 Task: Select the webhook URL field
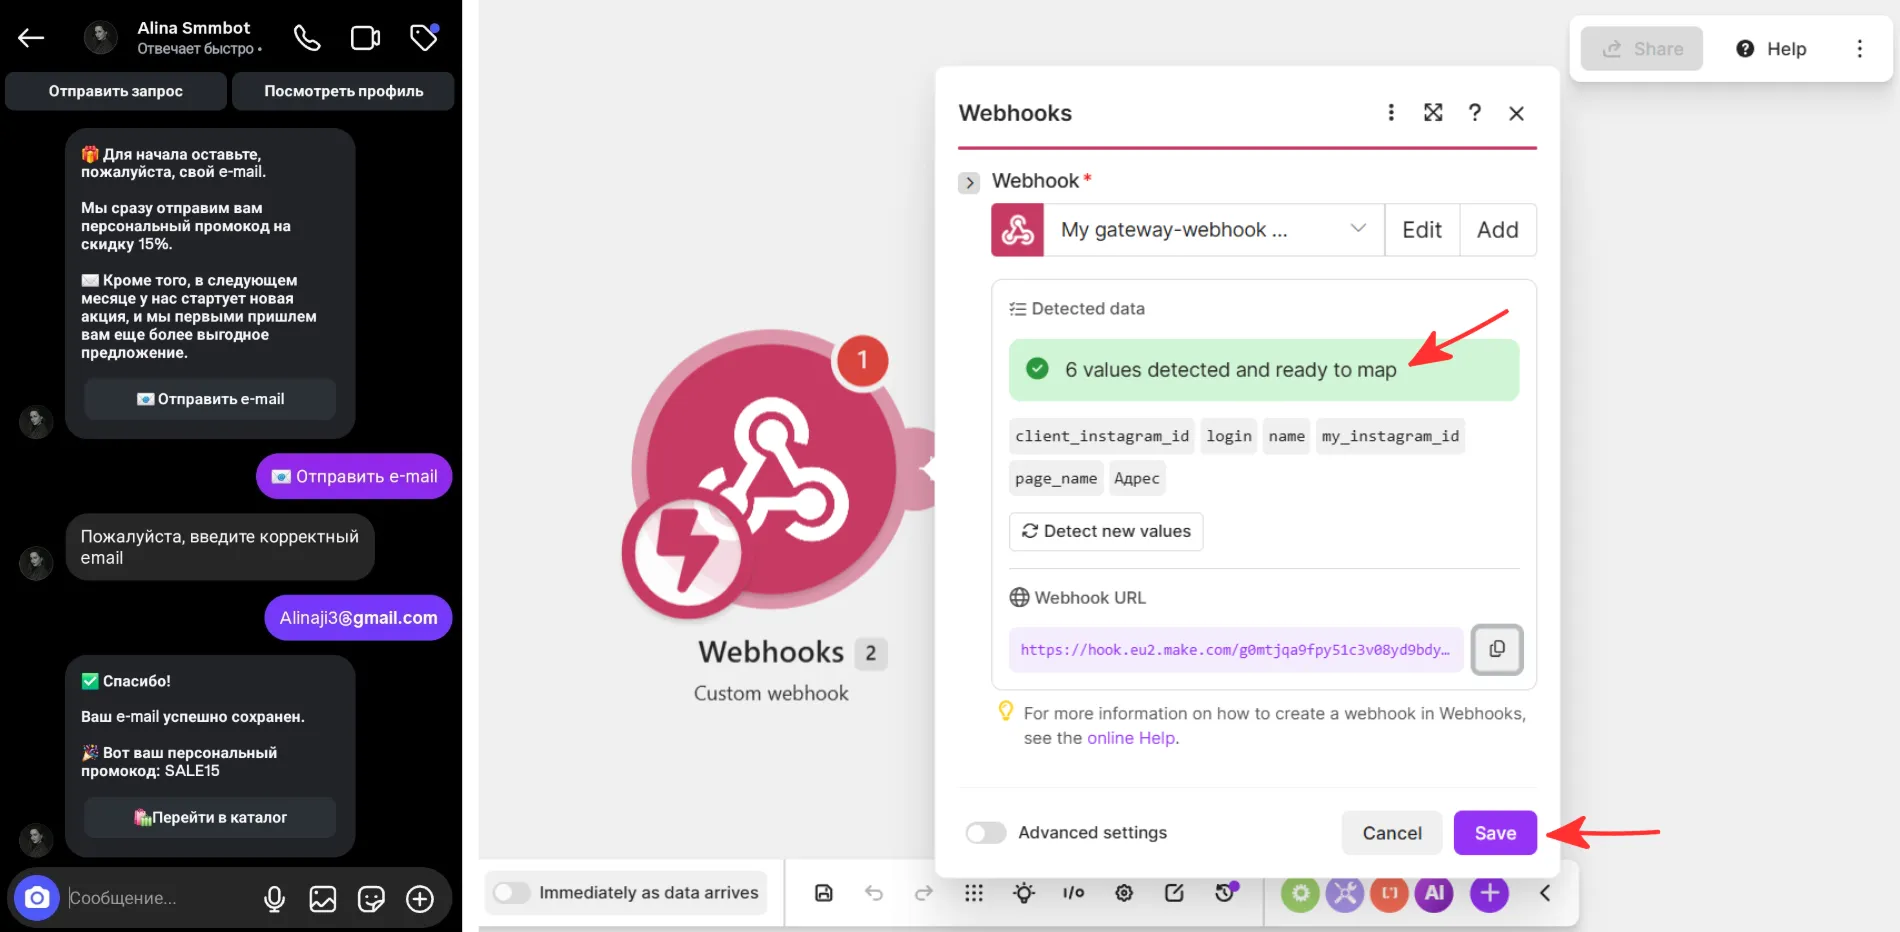tap(1236, 650)
